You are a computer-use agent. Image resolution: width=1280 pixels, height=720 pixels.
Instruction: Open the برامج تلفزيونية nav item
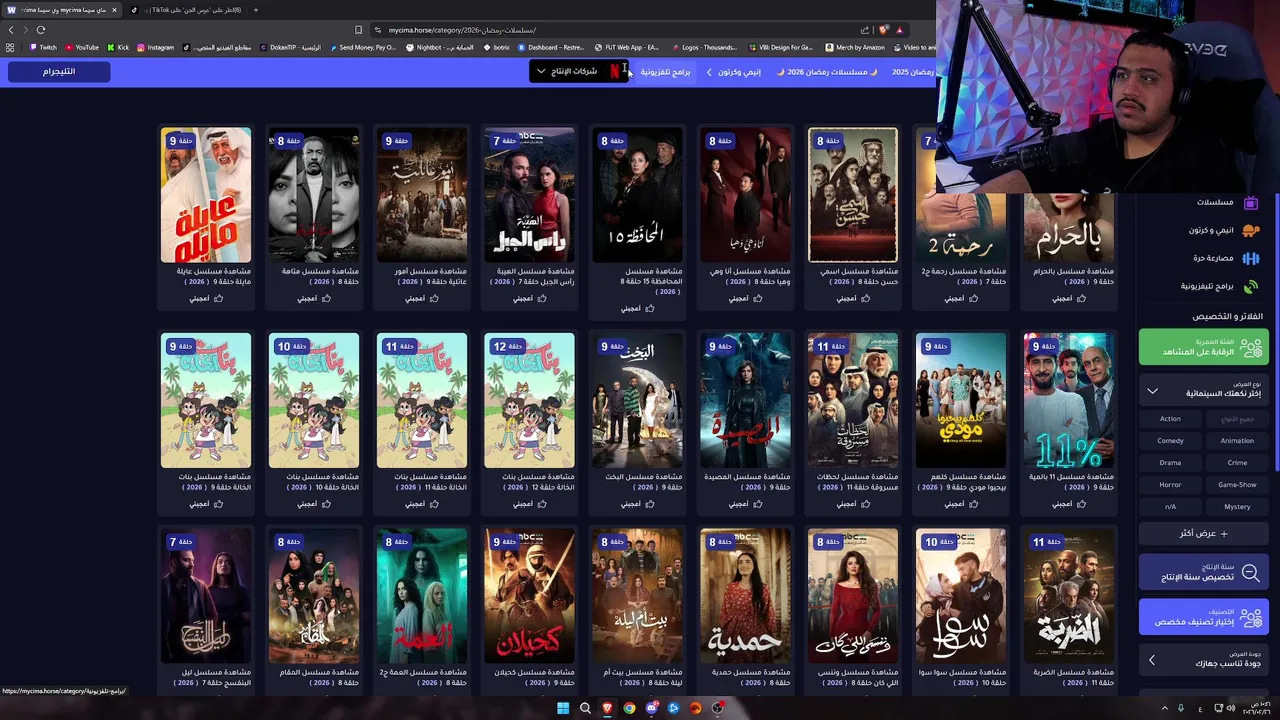[664, 72]
